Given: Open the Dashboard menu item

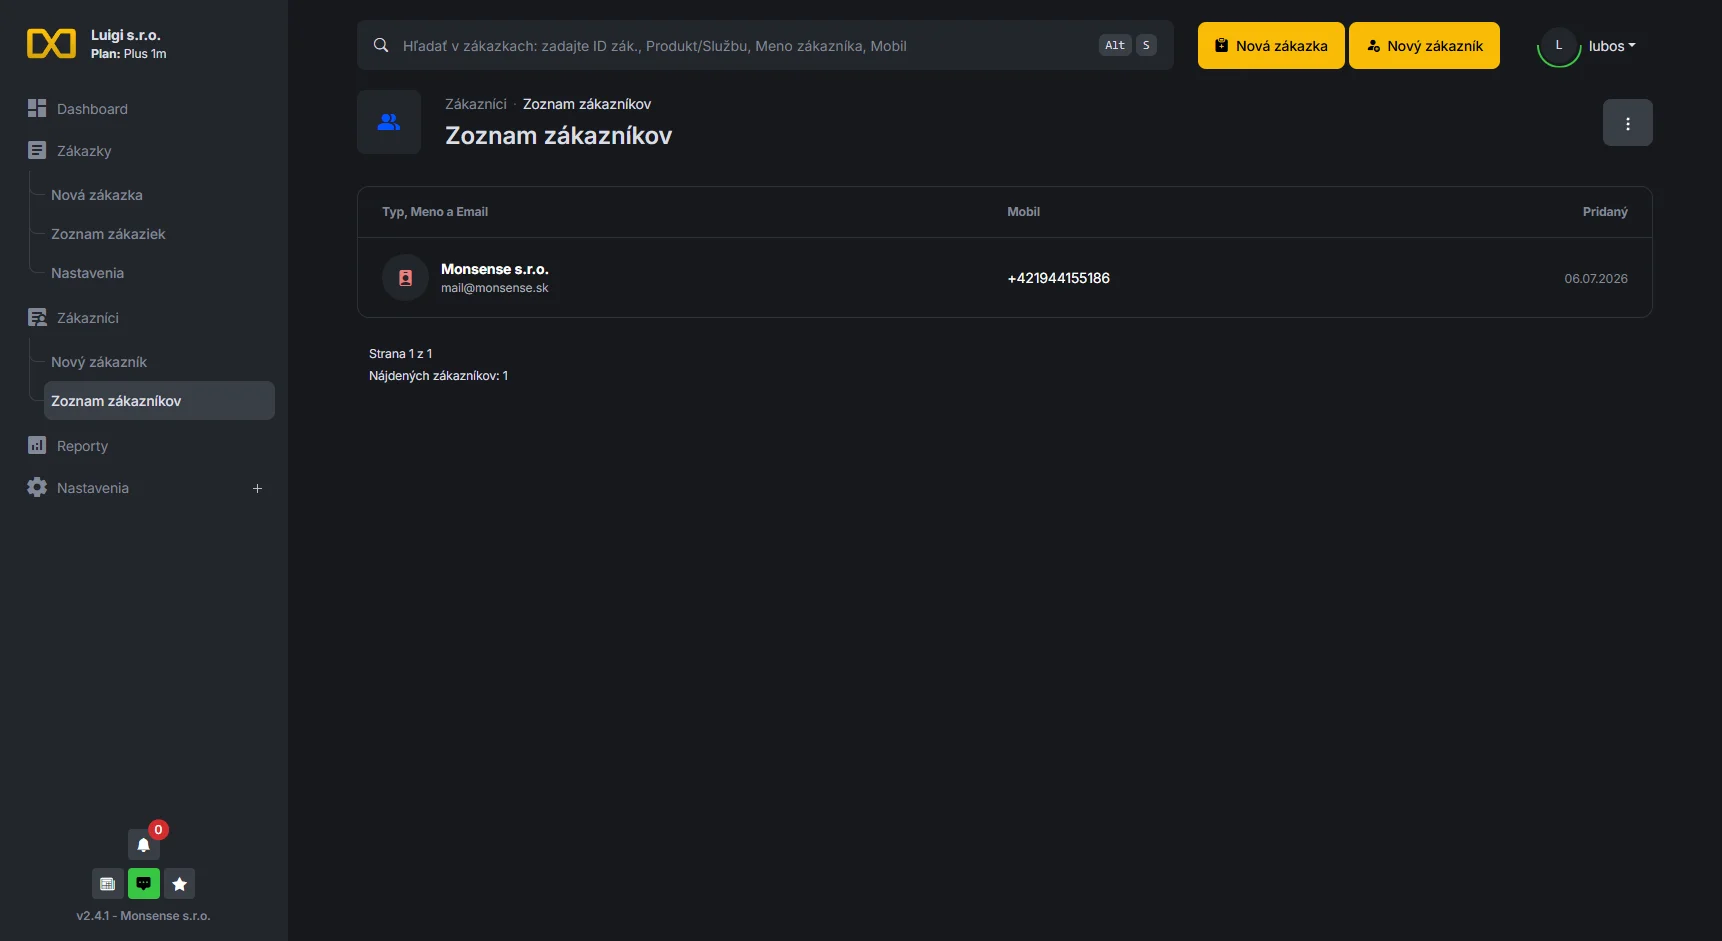Looking at the screenshot, I should click(92, 109).
